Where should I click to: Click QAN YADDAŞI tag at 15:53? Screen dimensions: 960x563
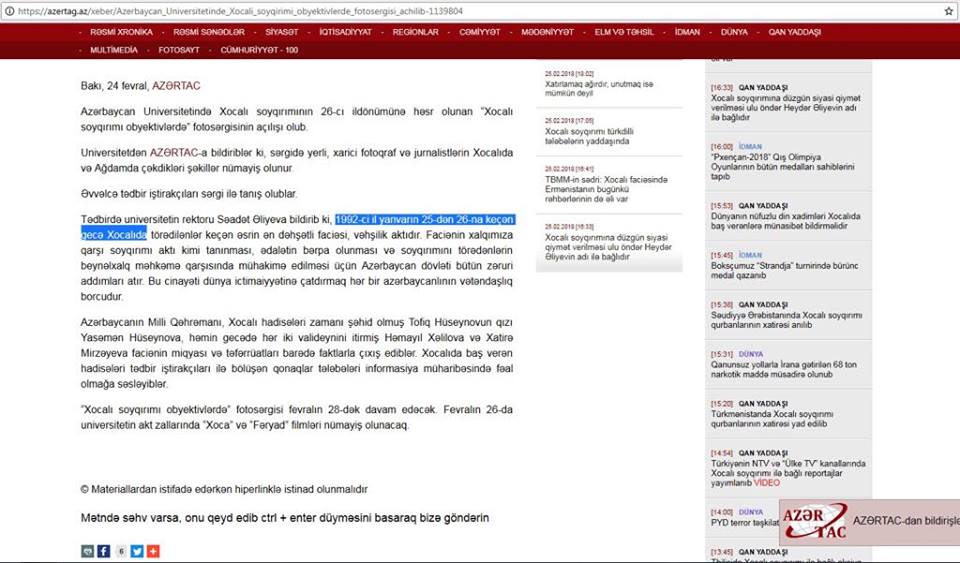[763, 206]
